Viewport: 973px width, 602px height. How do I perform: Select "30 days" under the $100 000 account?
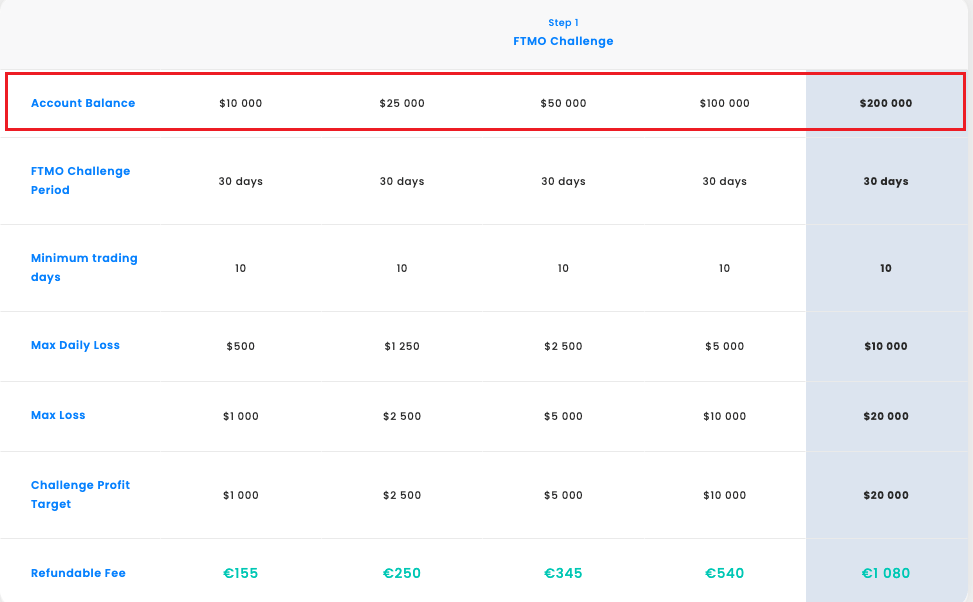pos(725,181)
